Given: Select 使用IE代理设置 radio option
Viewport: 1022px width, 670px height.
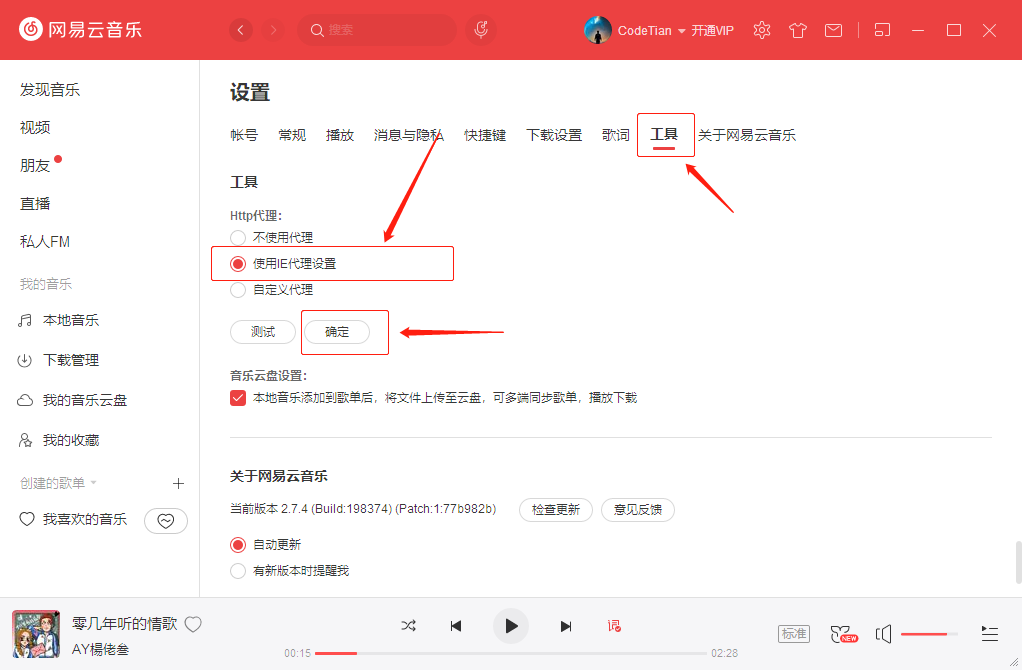Looking at the screenshot, I should [x=238, y=264].
